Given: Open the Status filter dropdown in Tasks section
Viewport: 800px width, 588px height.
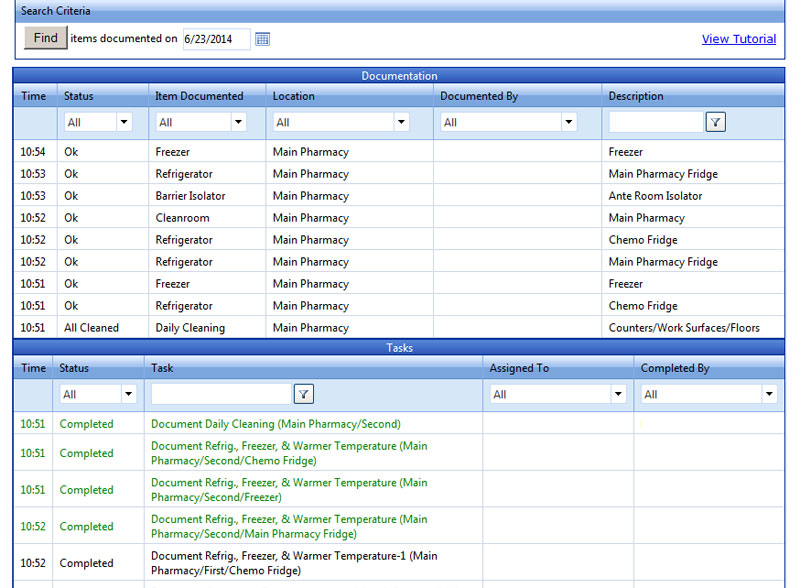Looking at the screenshot, I should click(x=97, y=394).
